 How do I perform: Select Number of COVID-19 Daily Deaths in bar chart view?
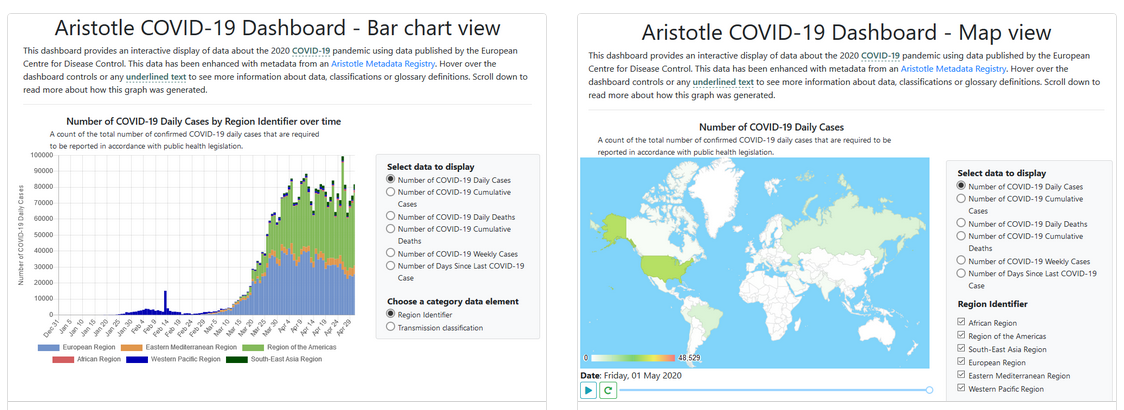391,216
